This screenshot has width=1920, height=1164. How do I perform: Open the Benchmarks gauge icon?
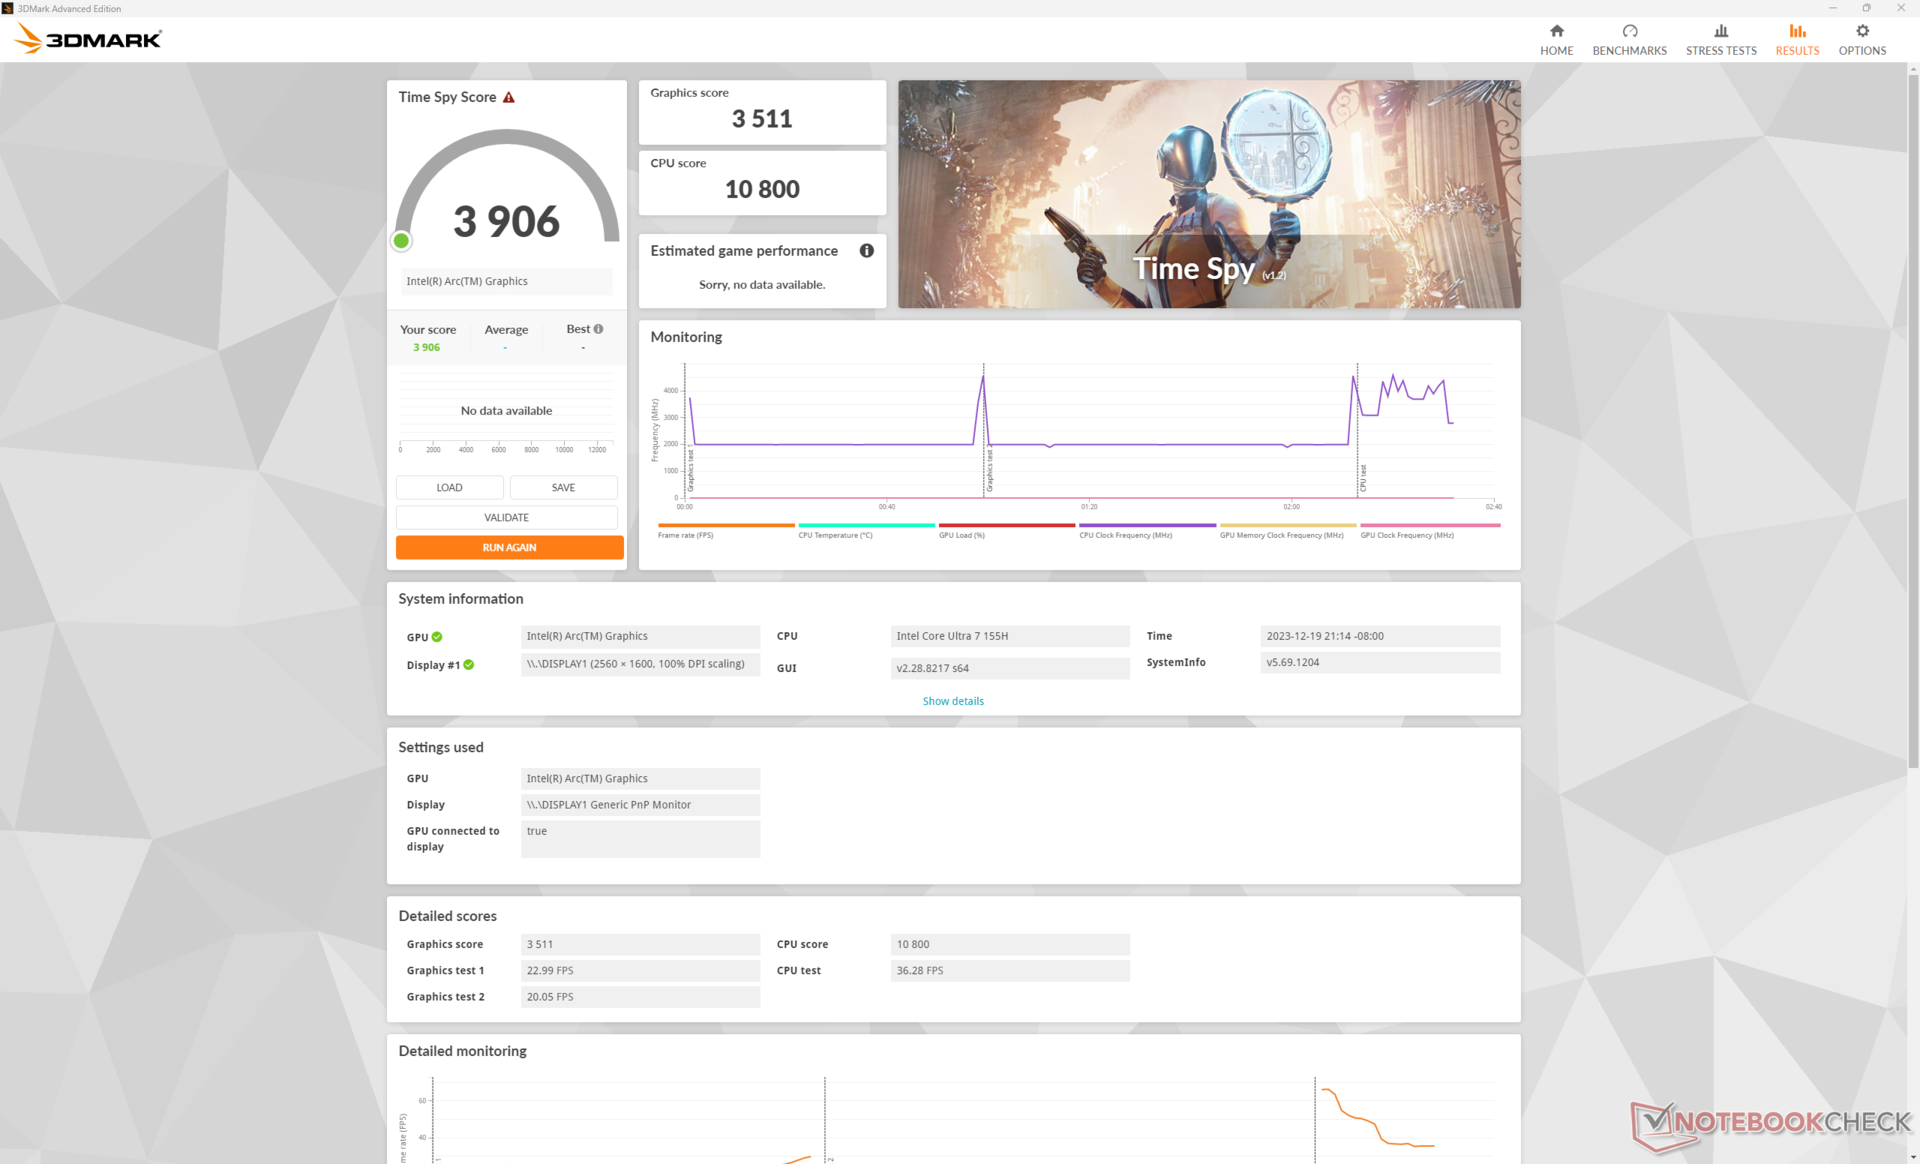[1629, 31]
